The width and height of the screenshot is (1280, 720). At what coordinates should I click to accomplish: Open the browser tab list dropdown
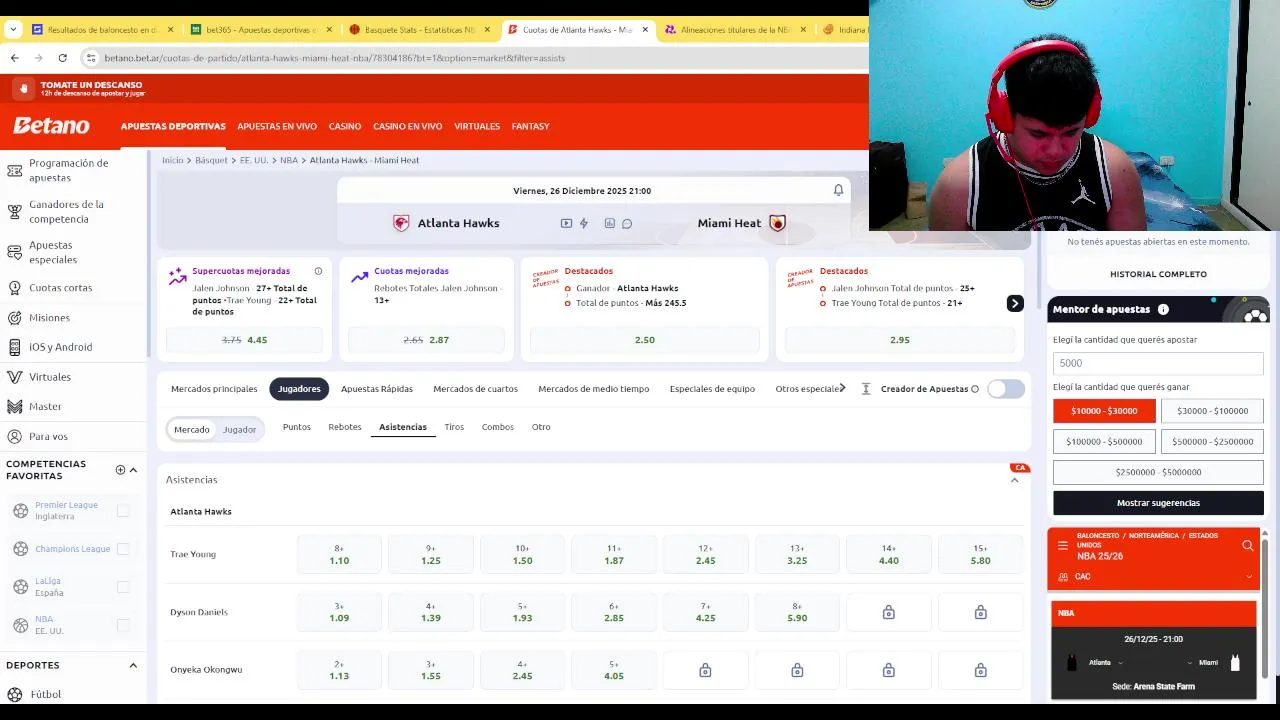(x=13, y=30)
